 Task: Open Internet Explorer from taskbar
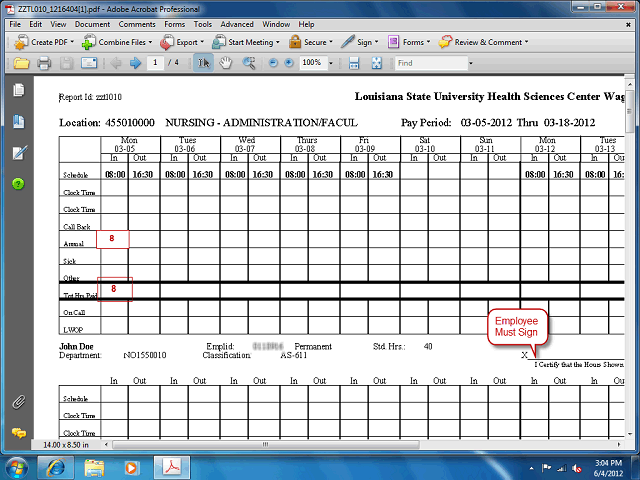click(x=56, y=467)
